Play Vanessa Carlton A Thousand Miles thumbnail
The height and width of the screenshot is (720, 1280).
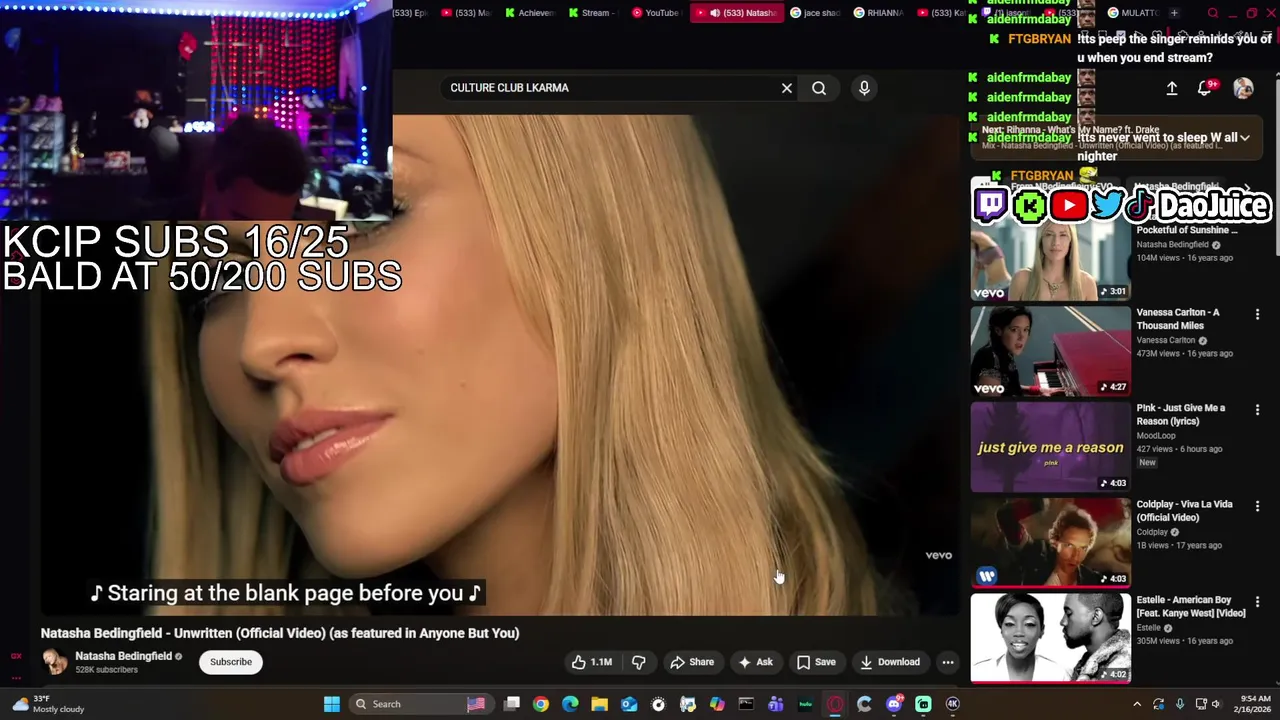[x=1050, y=351]
